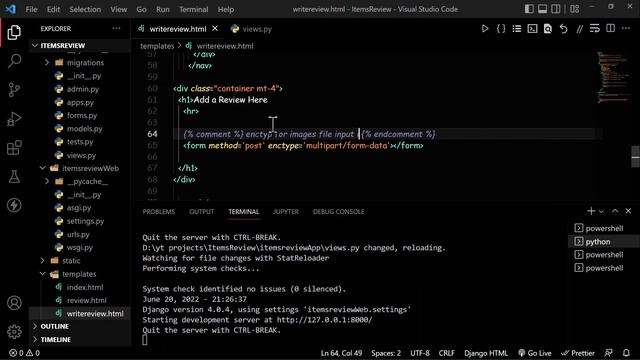Expand the __pycache__ folder

(x=47, y=181)
